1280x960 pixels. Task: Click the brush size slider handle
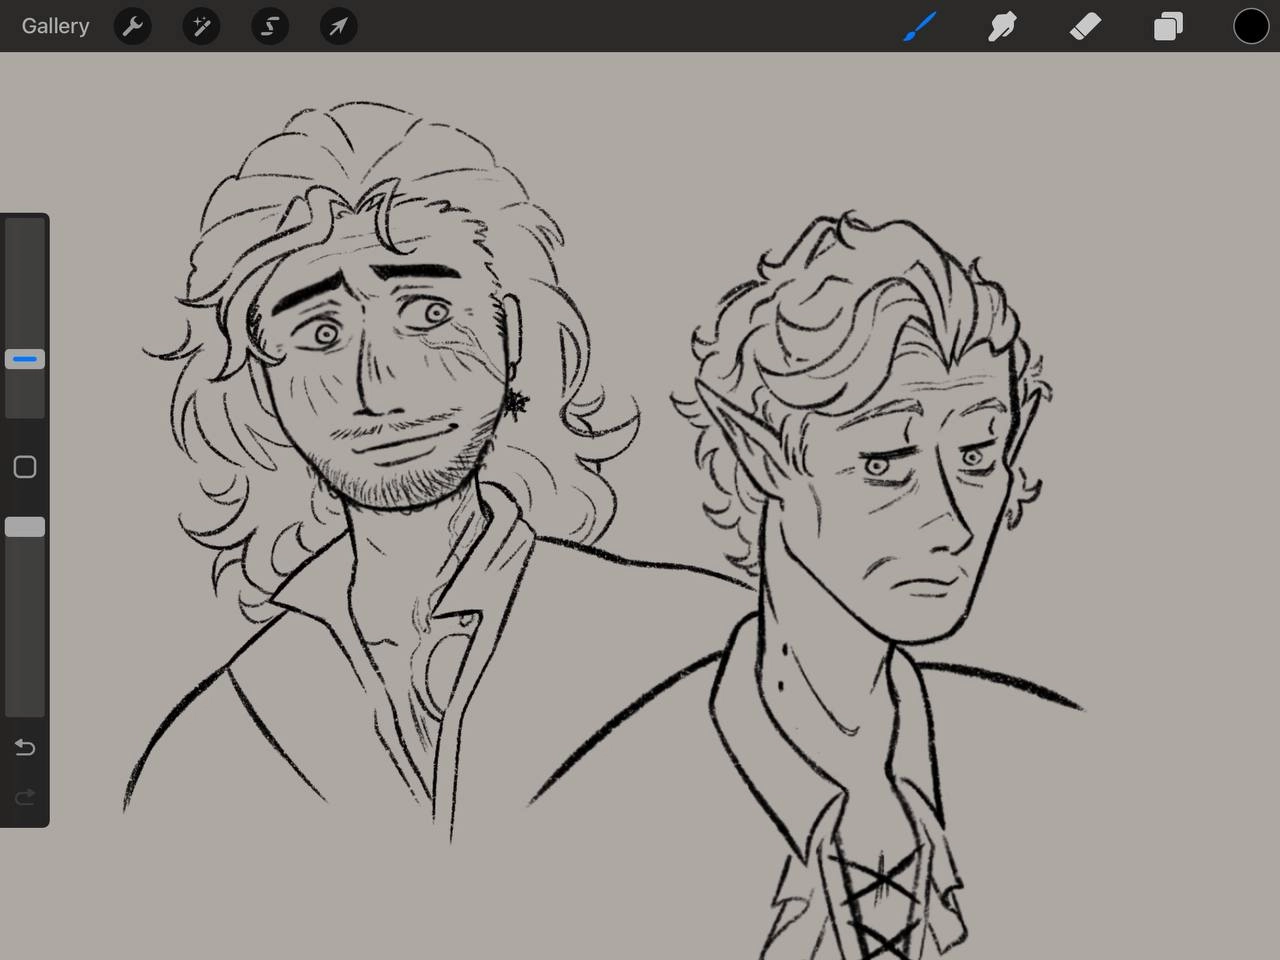coord(25,359)
